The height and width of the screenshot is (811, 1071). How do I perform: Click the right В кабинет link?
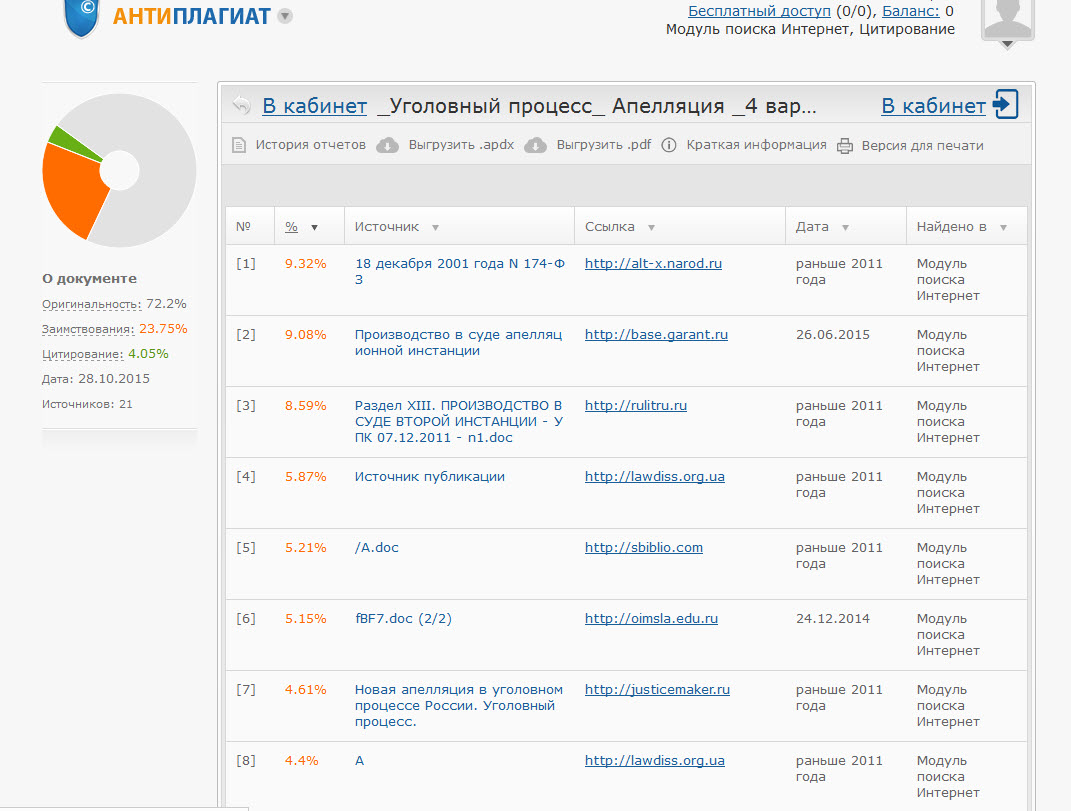[x=933, y=106]
